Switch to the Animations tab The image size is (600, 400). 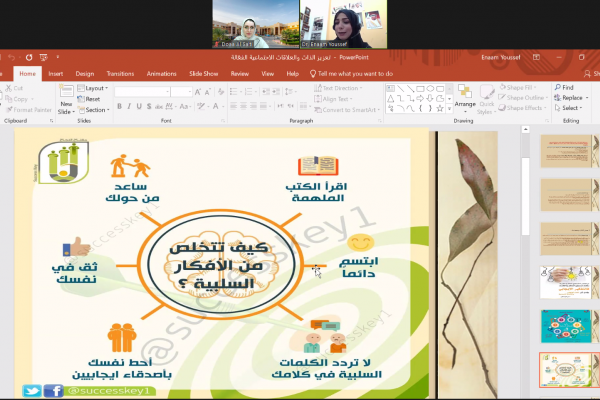[x=161, y=73]
